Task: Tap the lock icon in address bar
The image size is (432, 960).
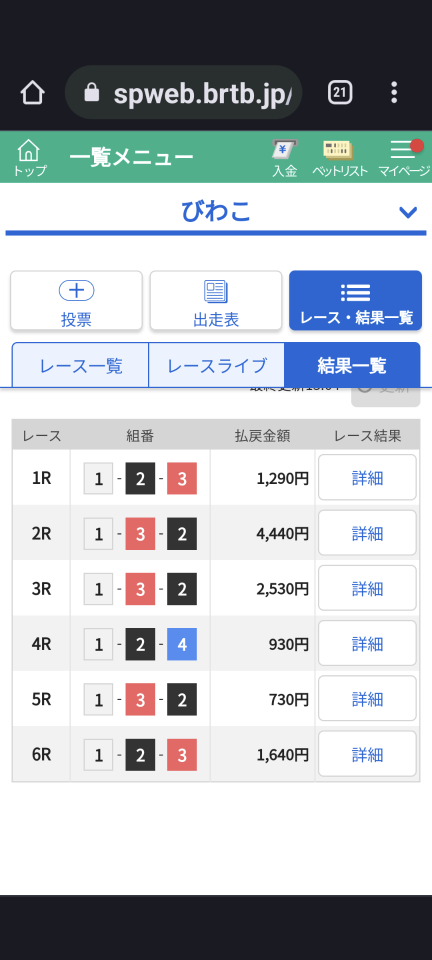Action: click(x=92, y=93)
